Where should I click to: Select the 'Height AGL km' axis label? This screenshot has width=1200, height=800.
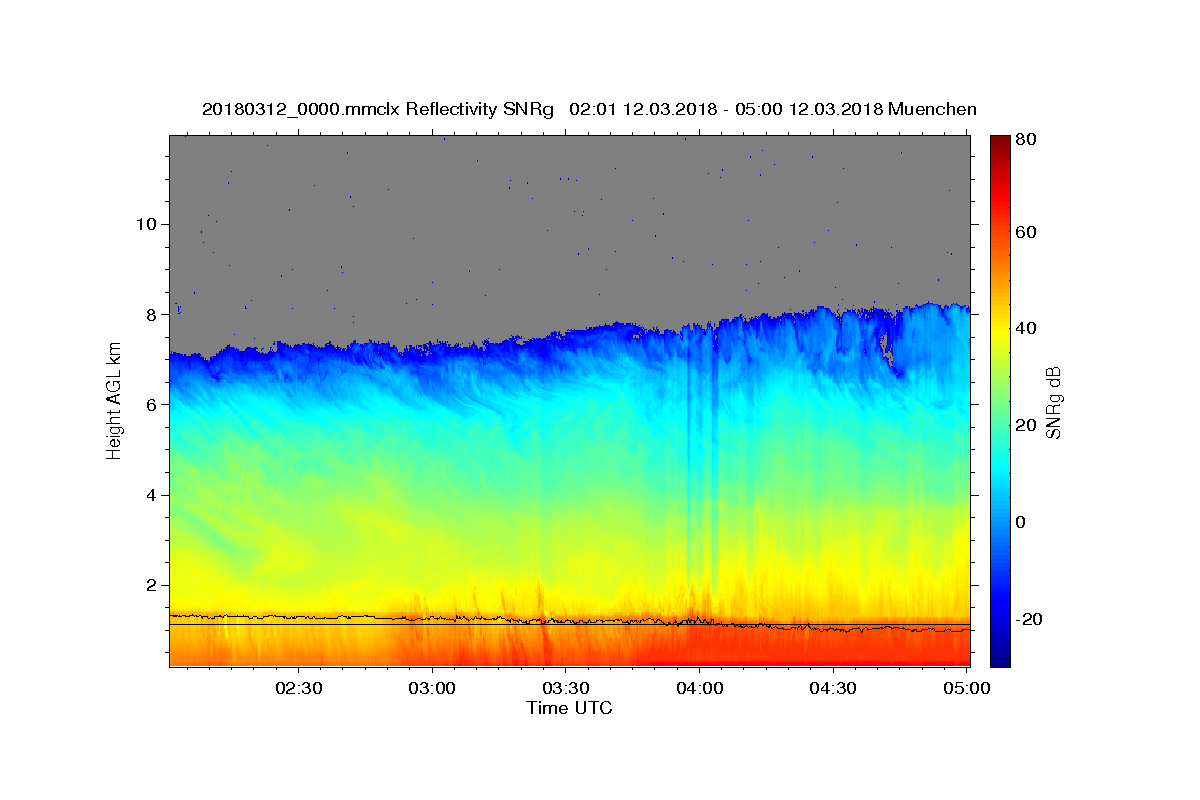[114, 401]
